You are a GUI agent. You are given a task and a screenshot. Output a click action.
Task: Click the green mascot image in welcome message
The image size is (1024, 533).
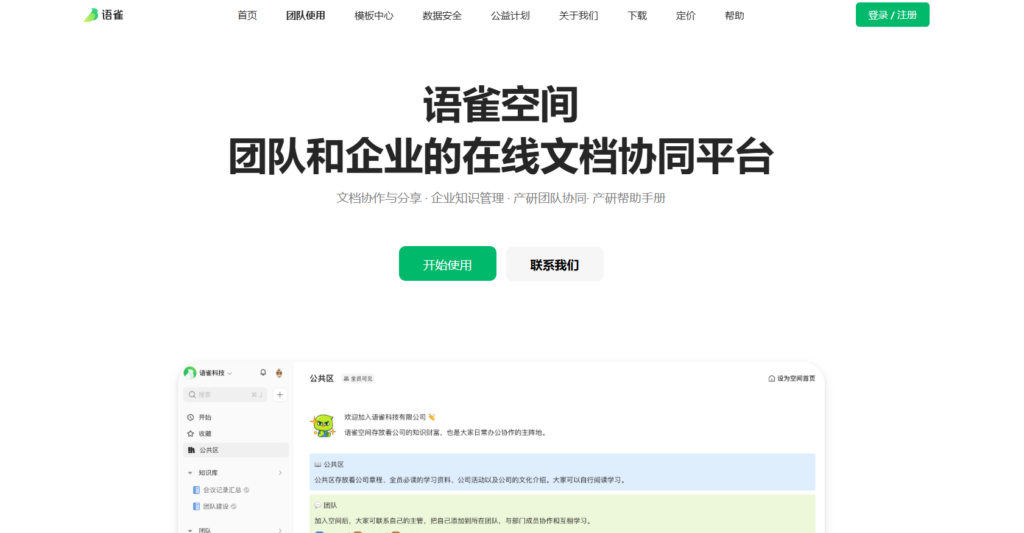tap(322, 425)
